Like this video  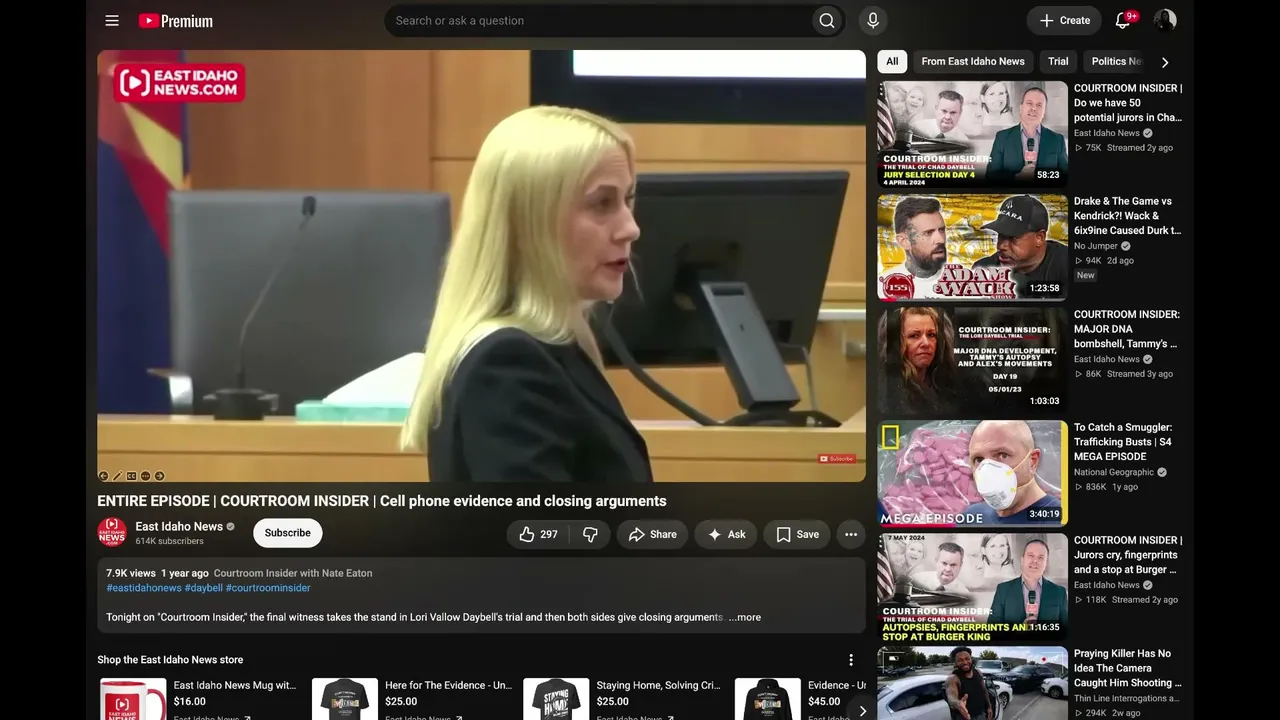coord(539,534)
